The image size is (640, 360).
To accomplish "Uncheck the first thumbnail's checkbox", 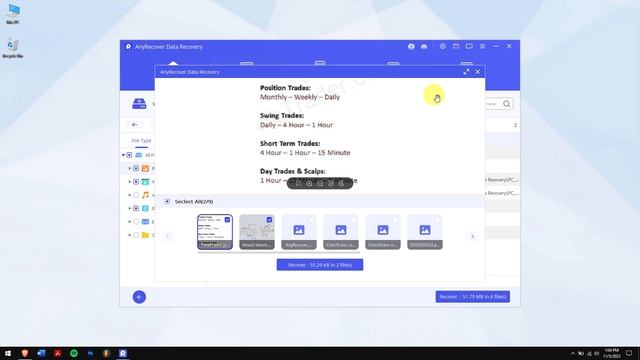I will point(227,220).
